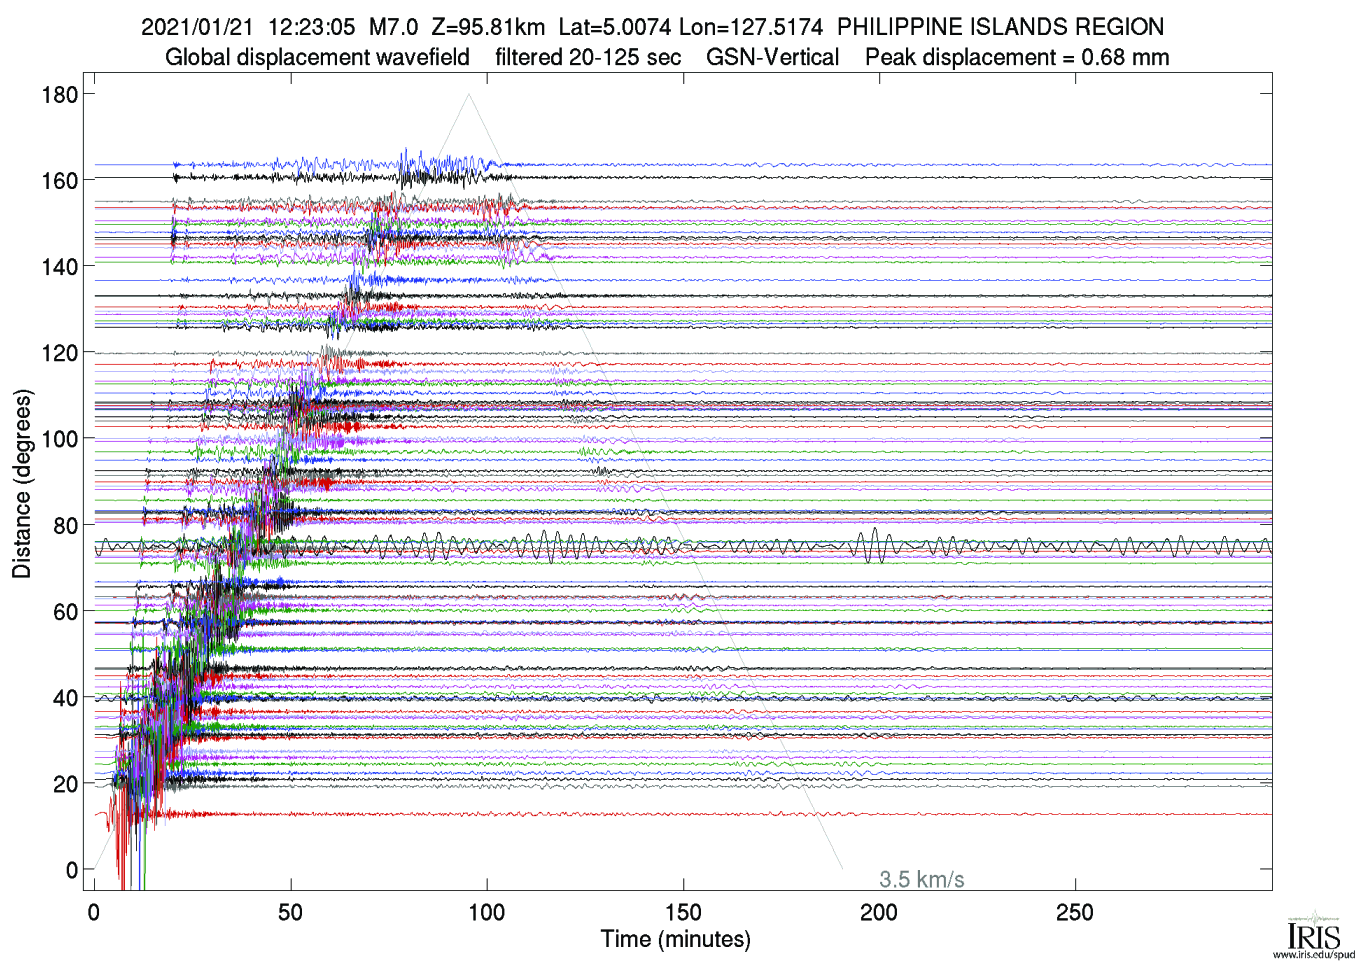Click the Lon=127.5174 value in the title

[750, 27]
